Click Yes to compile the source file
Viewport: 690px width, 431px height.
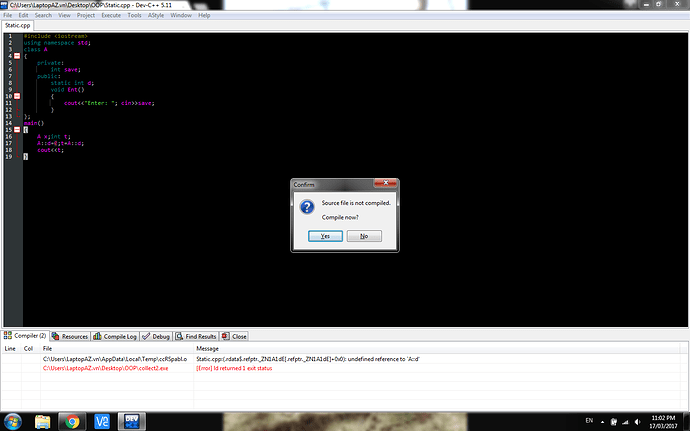[325, 236]
